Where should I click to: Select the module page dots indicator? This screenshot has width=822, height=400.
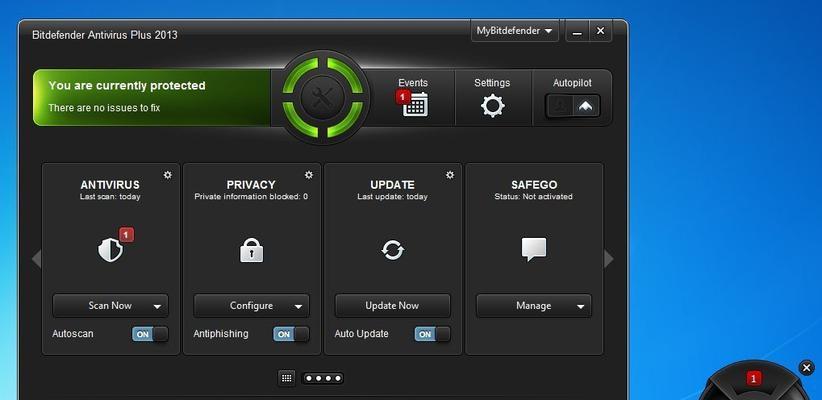point(323,378)
